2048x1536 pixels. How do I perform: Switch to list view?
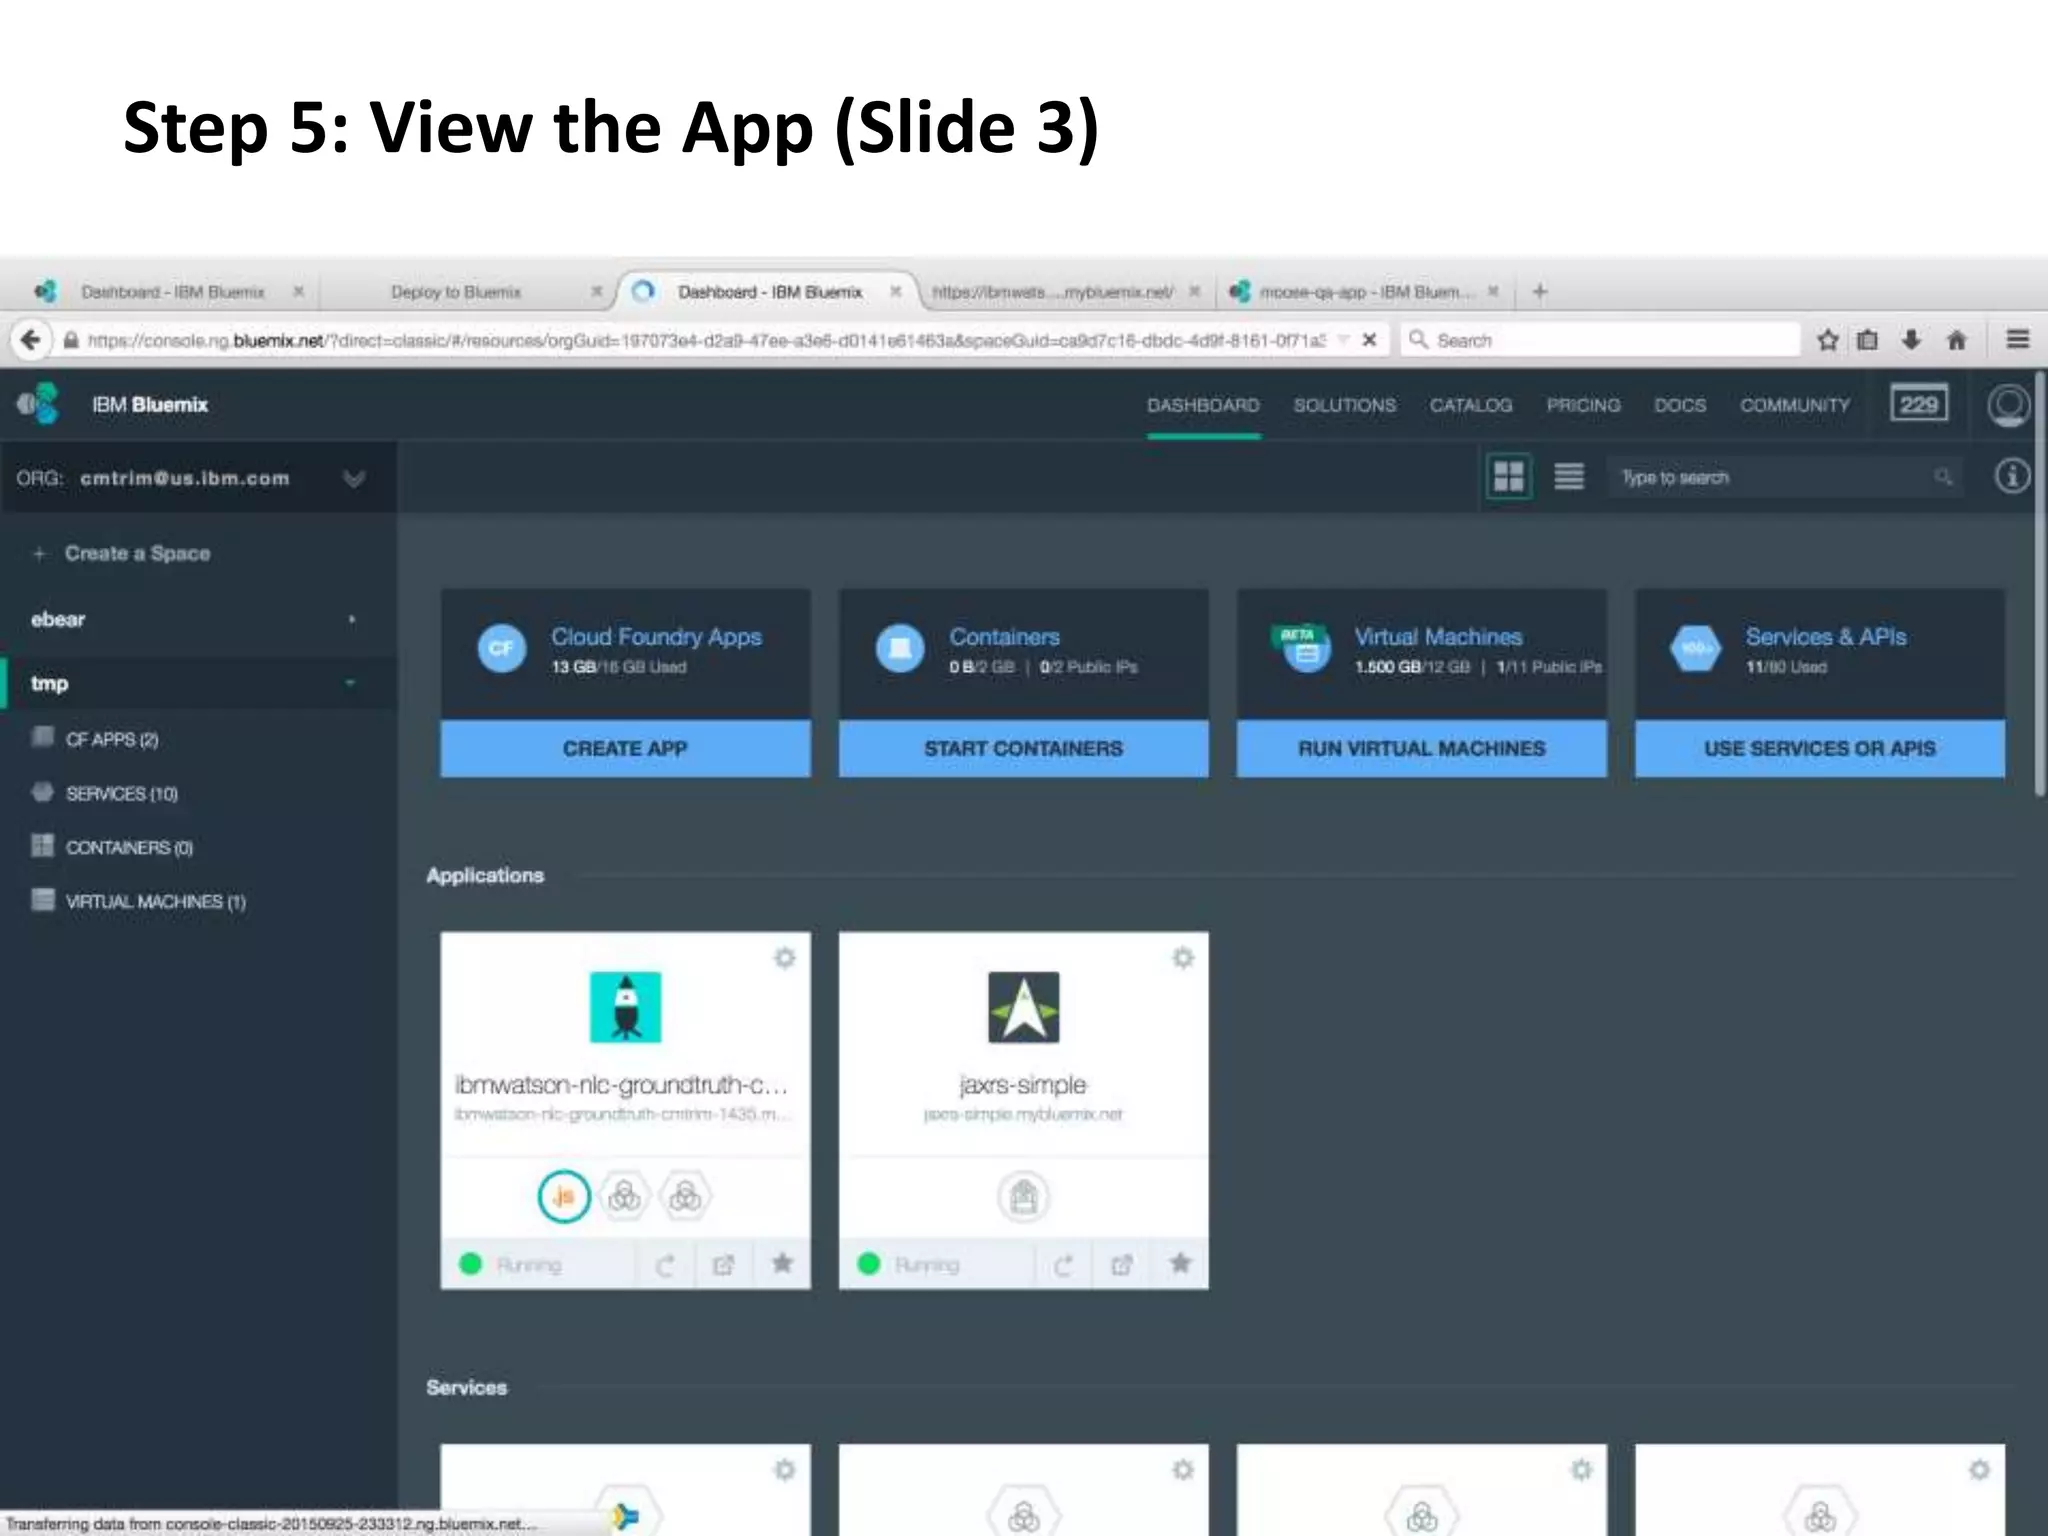1568,477
